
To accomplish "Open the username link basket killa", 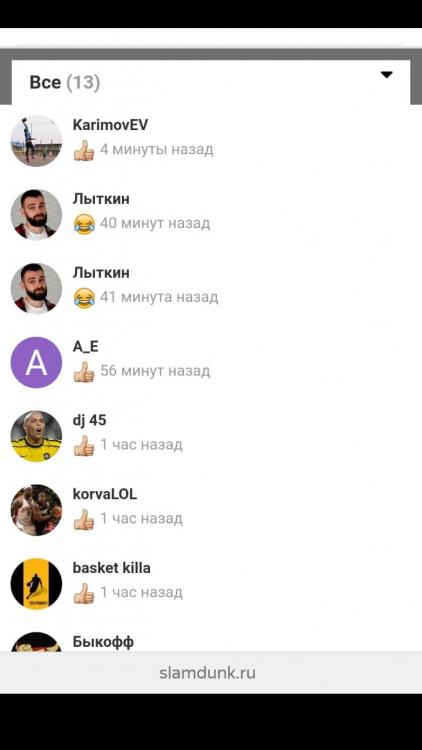I will (x=111, y=568).
